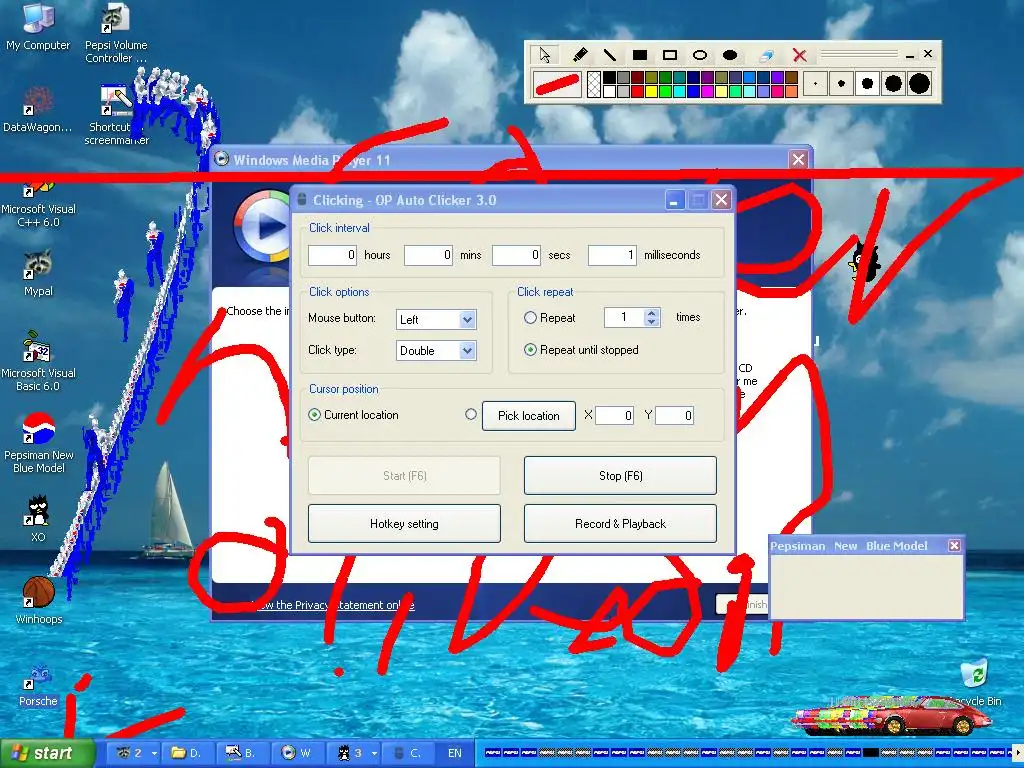Viewport: 1024px width, 768px height.
Task: Increase repeat times with up arrow
Action: [651, 313]
